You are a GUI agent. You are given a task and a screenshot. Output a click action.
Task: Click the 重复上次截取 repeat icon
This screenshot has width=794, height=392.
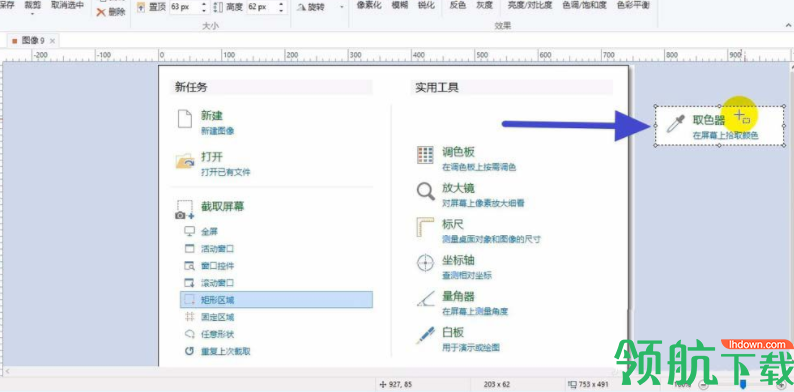pyautogui.click(x=189, y=351)
